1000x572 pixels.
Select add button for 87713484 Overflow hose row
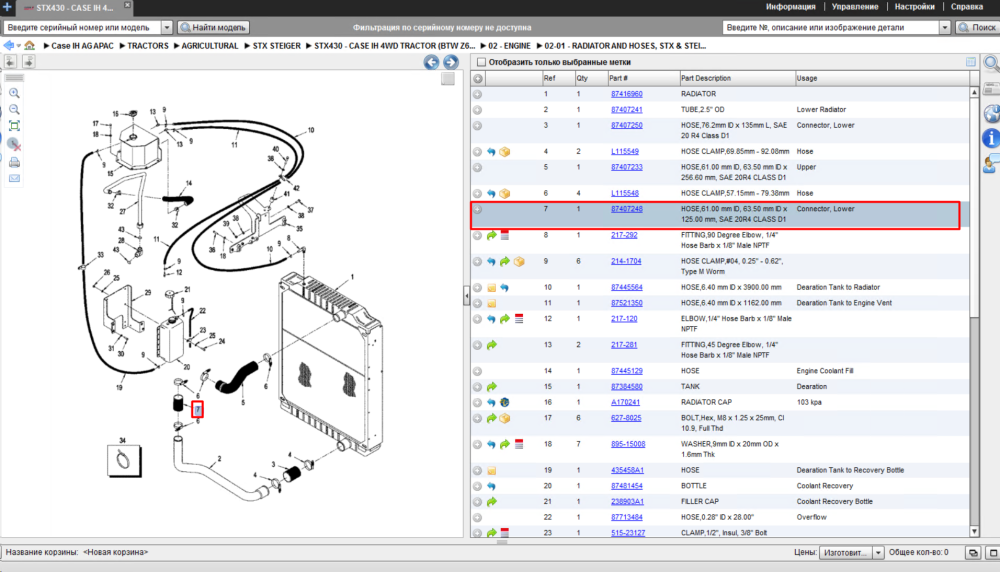[477, 518]
